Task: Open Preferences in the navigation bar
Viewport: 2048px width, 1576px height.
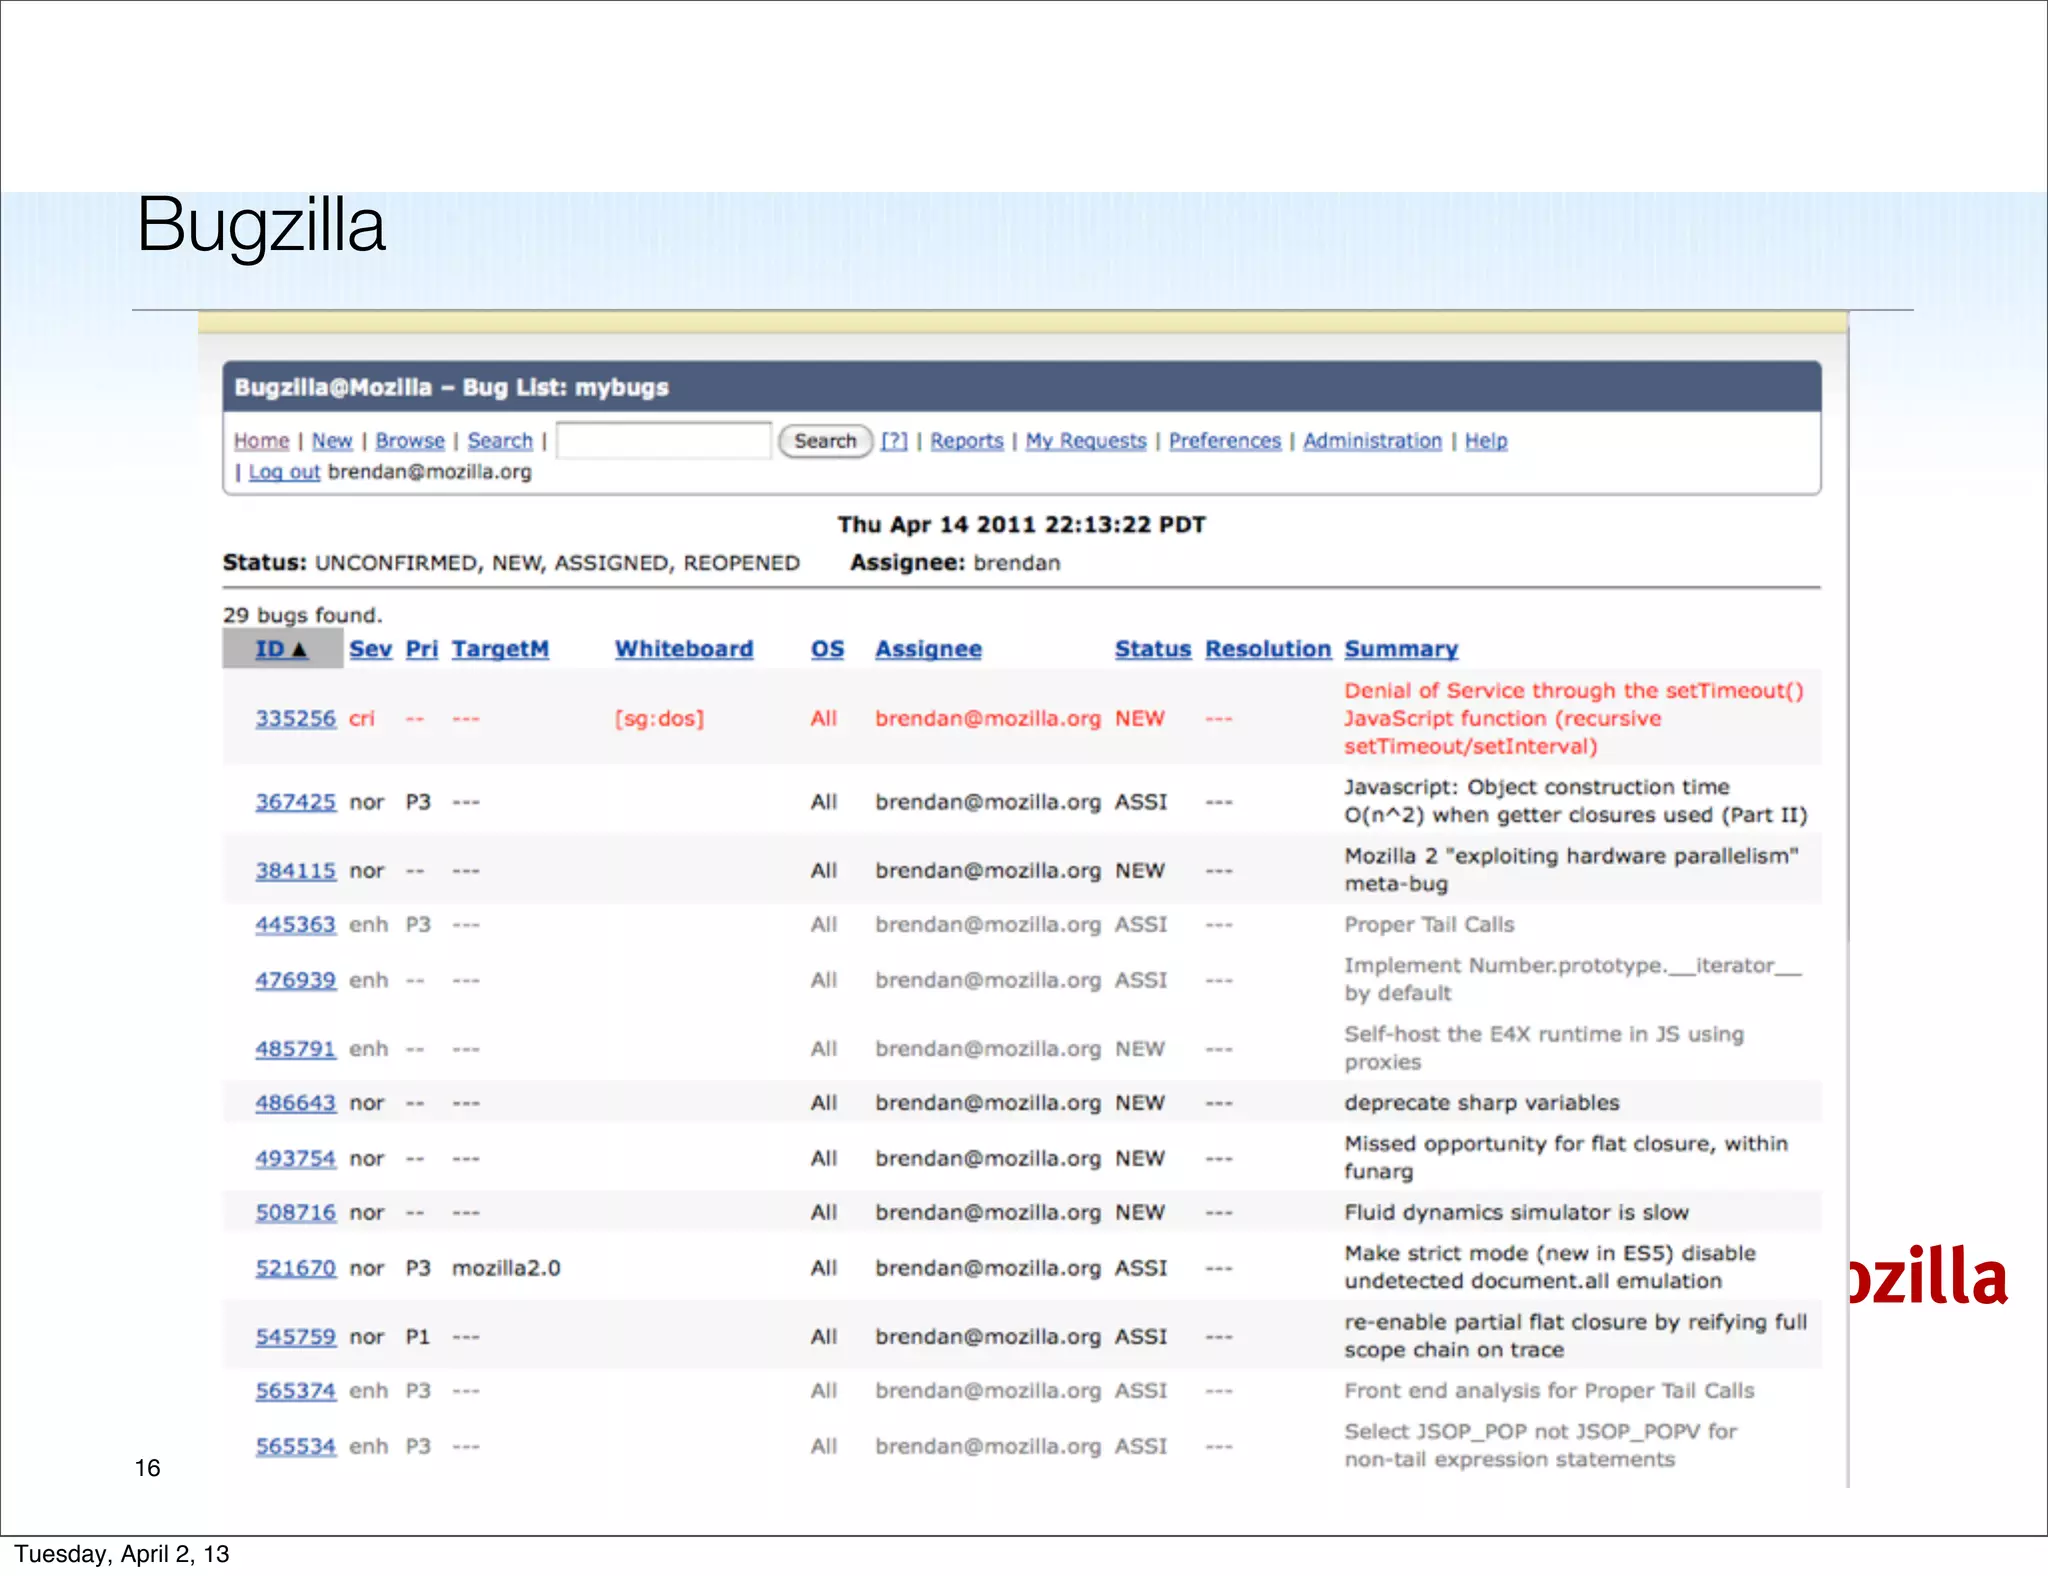Action: [1224, 441]
